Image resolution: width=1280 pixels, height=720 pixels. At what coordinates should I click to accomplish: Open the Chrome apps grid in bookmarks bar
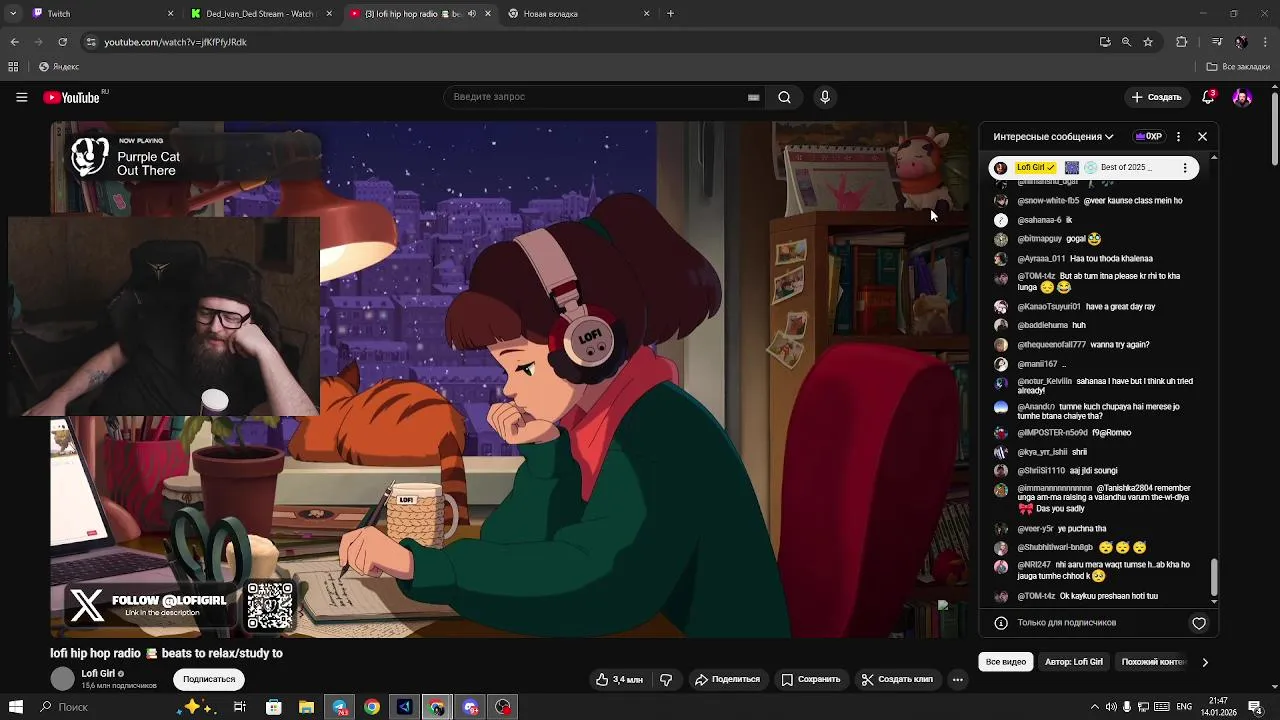coord(13,67)
